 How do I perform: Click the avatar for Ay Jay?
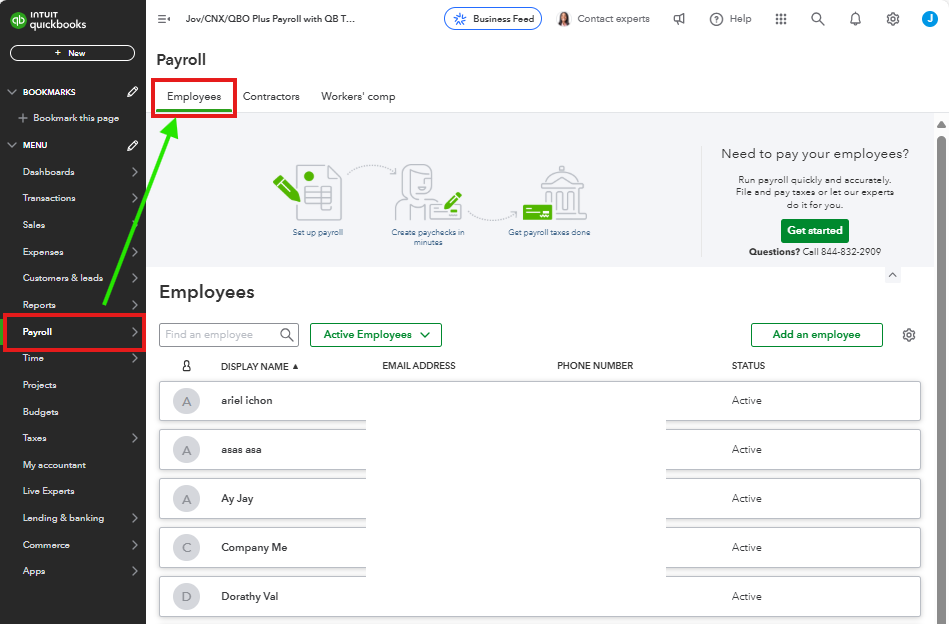[186, 499]
